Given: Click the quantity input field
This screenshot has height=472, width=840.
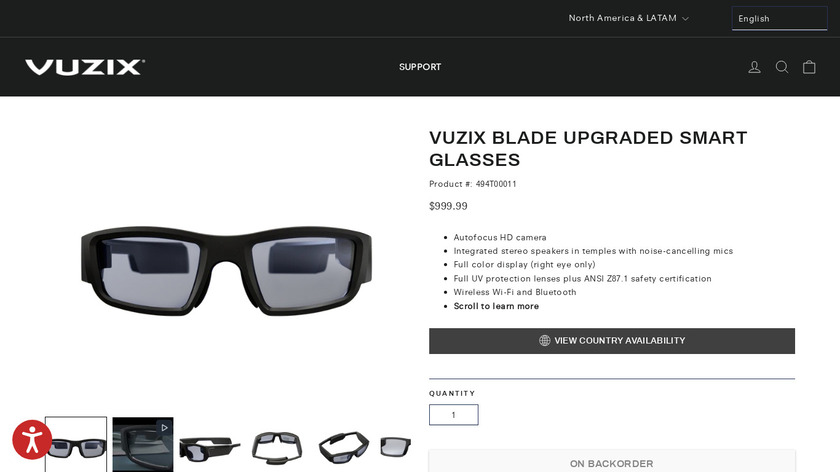Looking at the screenshot, I should [454, 415].
